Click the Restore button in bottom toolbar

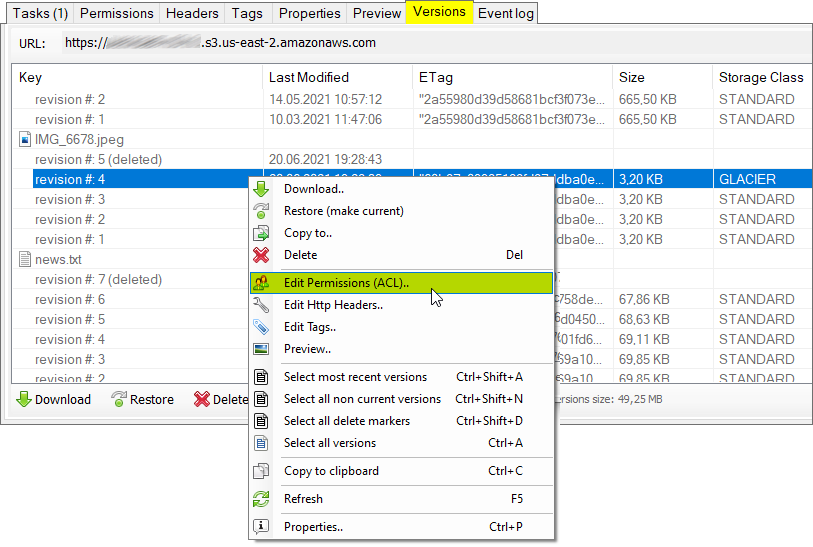(x=143, y=399)
